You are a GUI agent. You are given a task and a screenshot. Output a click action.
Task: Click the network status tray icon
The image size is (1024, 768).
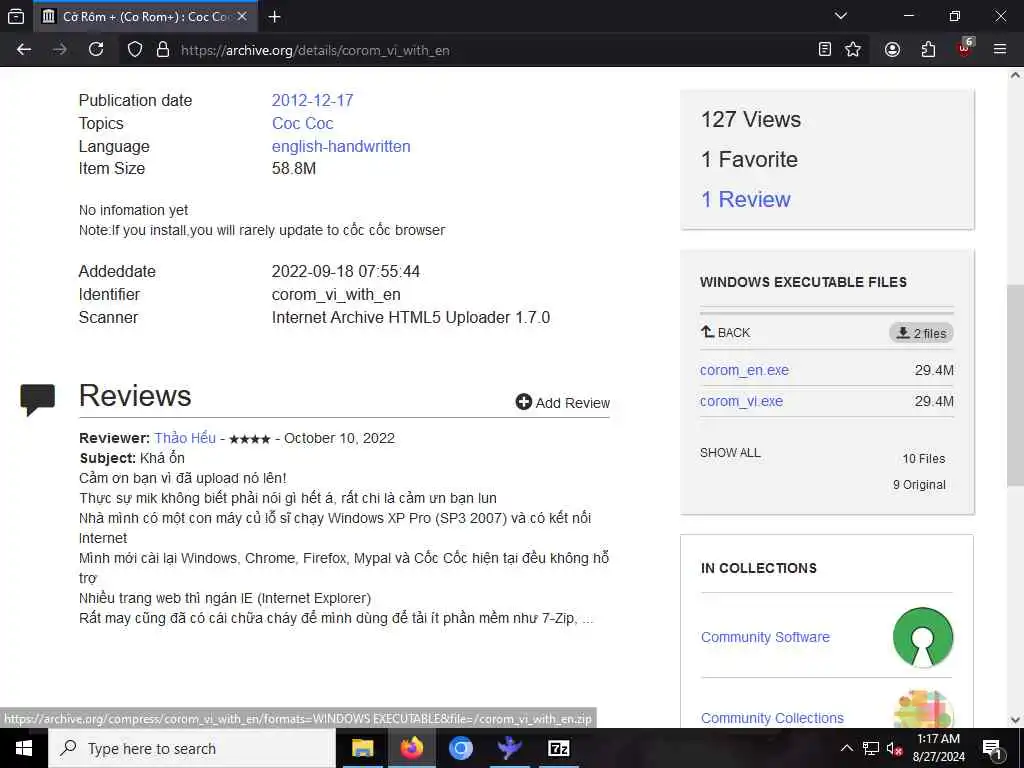pyautogui.click(x=871, y=748)
